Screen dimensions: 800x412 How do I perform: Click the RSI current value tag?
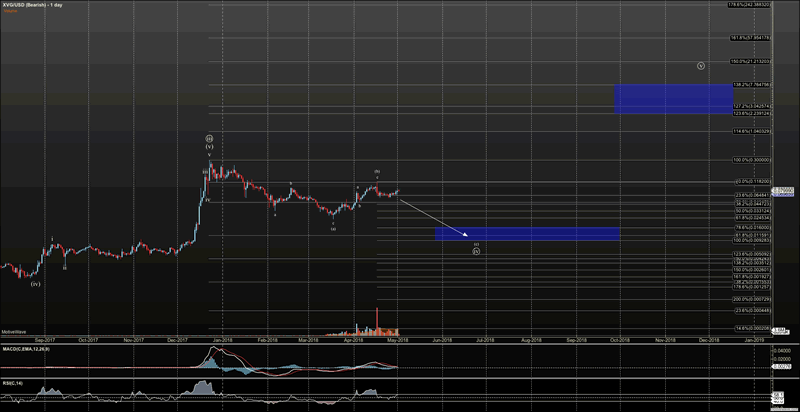pos(779,395)
